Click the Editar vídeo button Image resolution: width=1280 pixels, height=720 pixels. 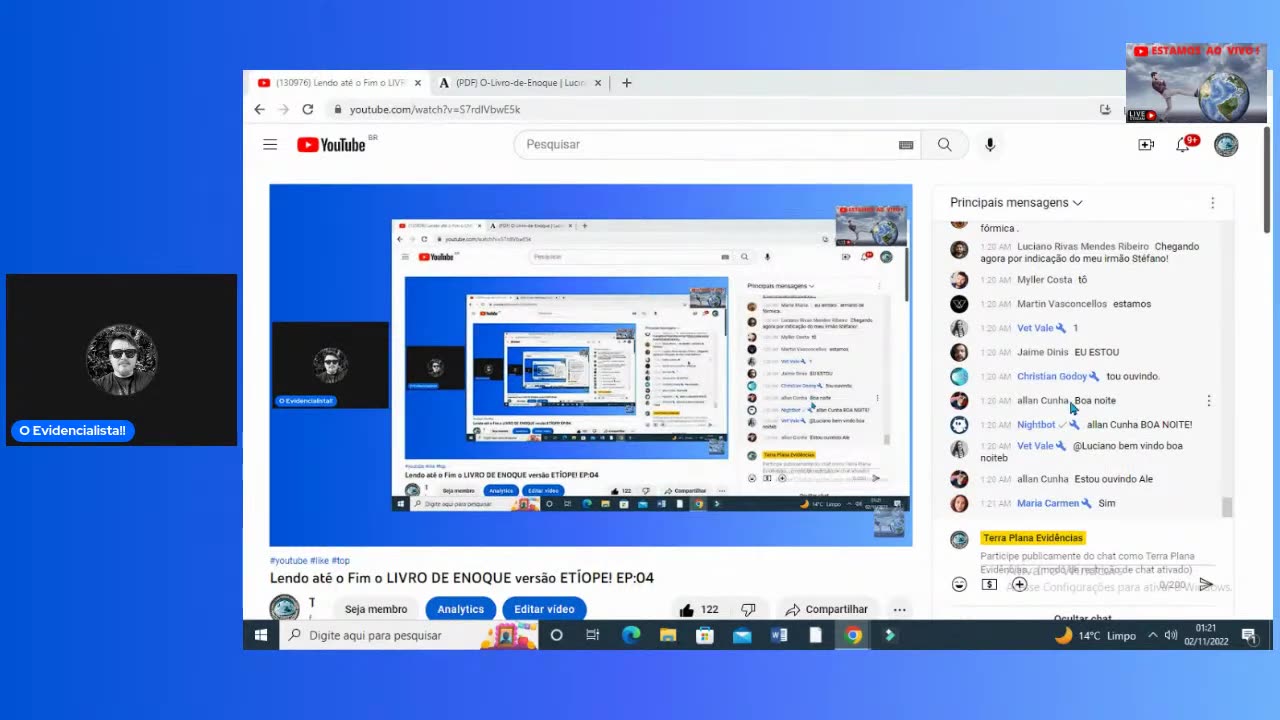click(544, 609)
